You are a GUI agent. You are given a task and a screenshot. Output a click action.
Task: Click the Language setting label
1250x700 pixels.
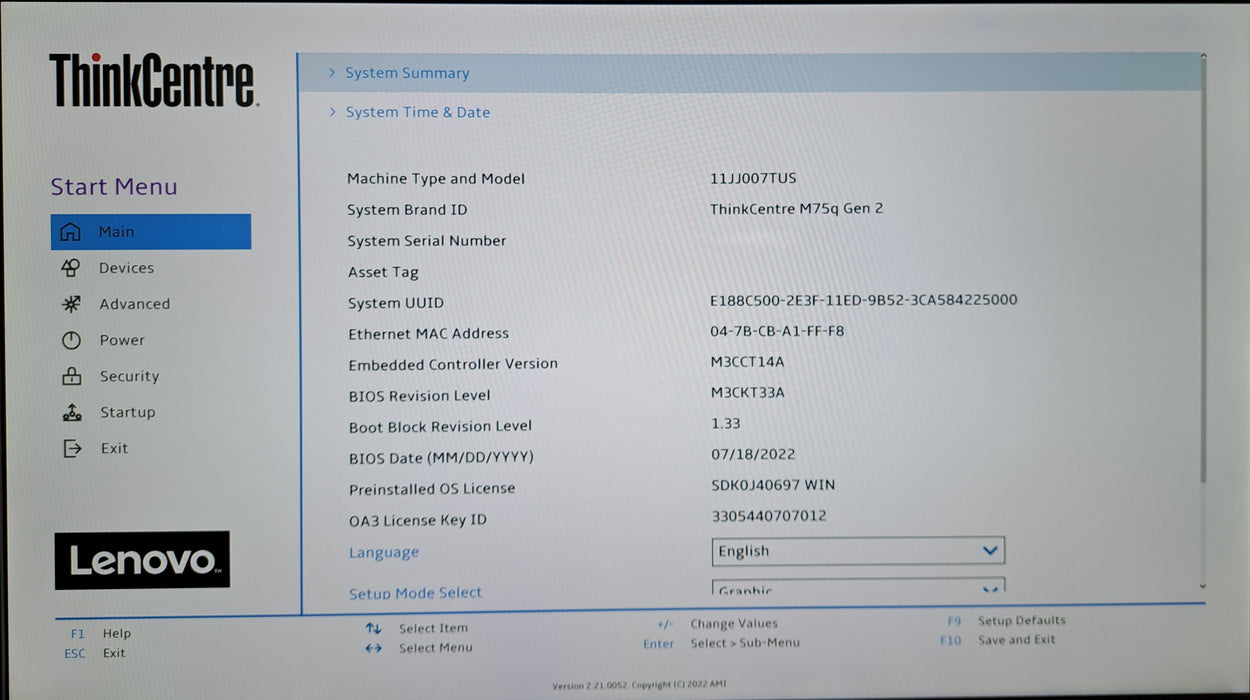[x=384, y=553]
